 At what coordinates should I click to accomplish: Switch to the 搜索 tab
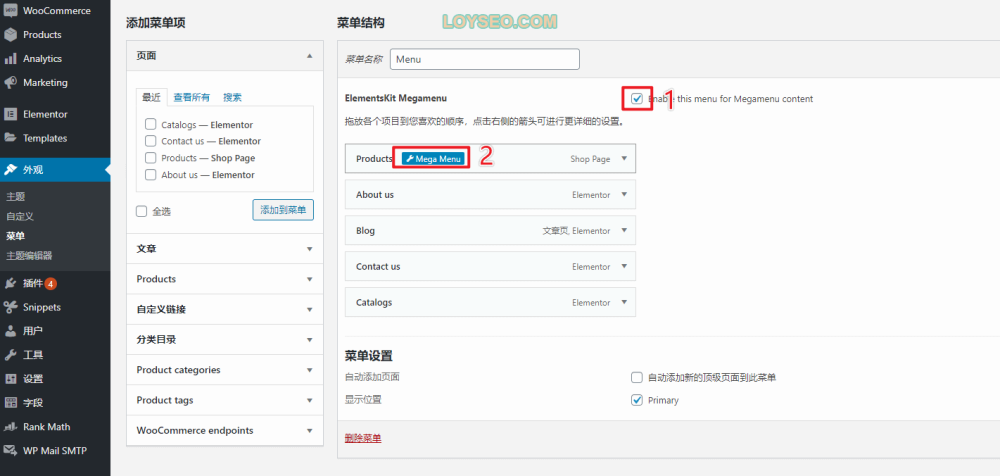click(x=232, y=98)
